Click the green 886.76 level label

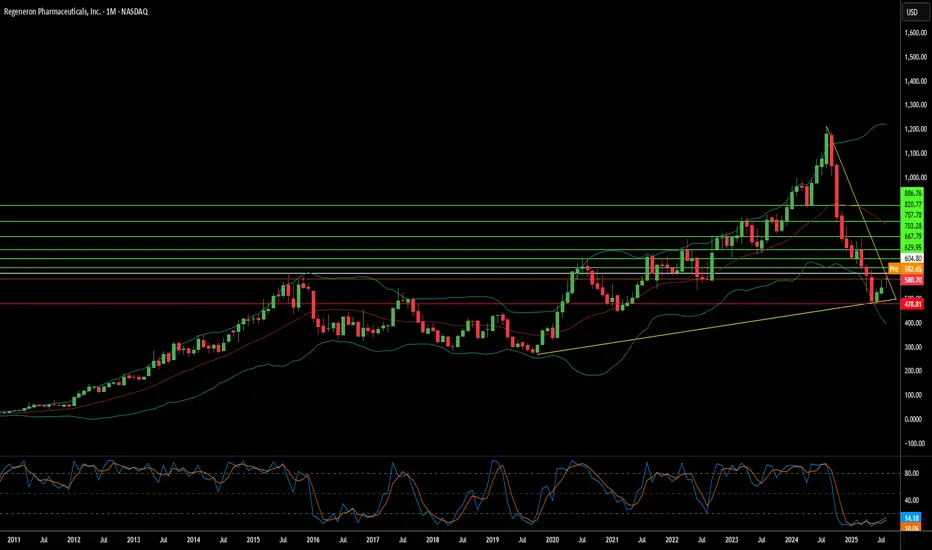point(912,193)
